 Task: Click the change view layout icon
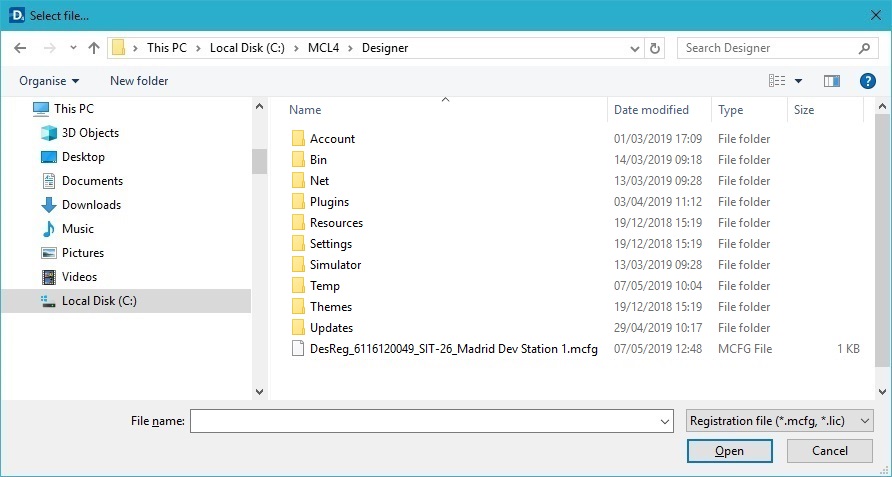777,81
